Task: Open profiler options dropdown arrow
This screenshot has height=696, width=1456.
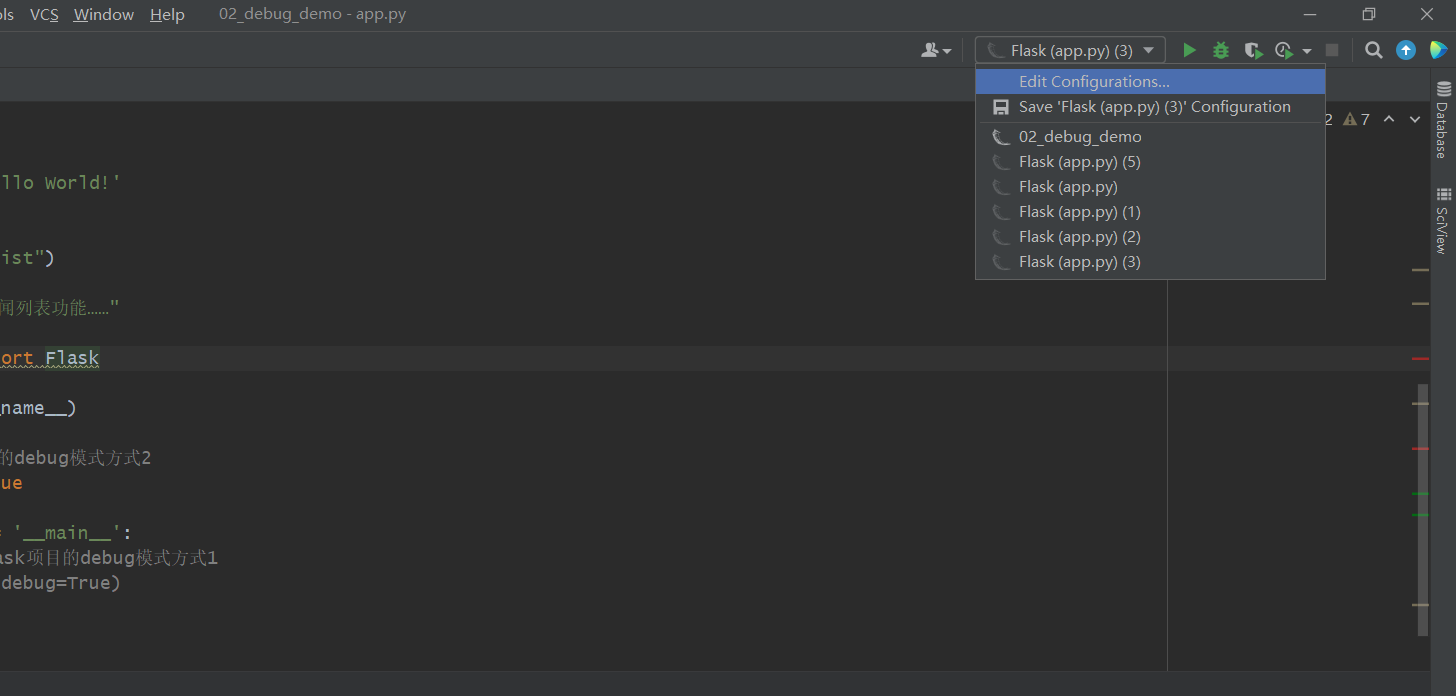Action: [1307, 51]
